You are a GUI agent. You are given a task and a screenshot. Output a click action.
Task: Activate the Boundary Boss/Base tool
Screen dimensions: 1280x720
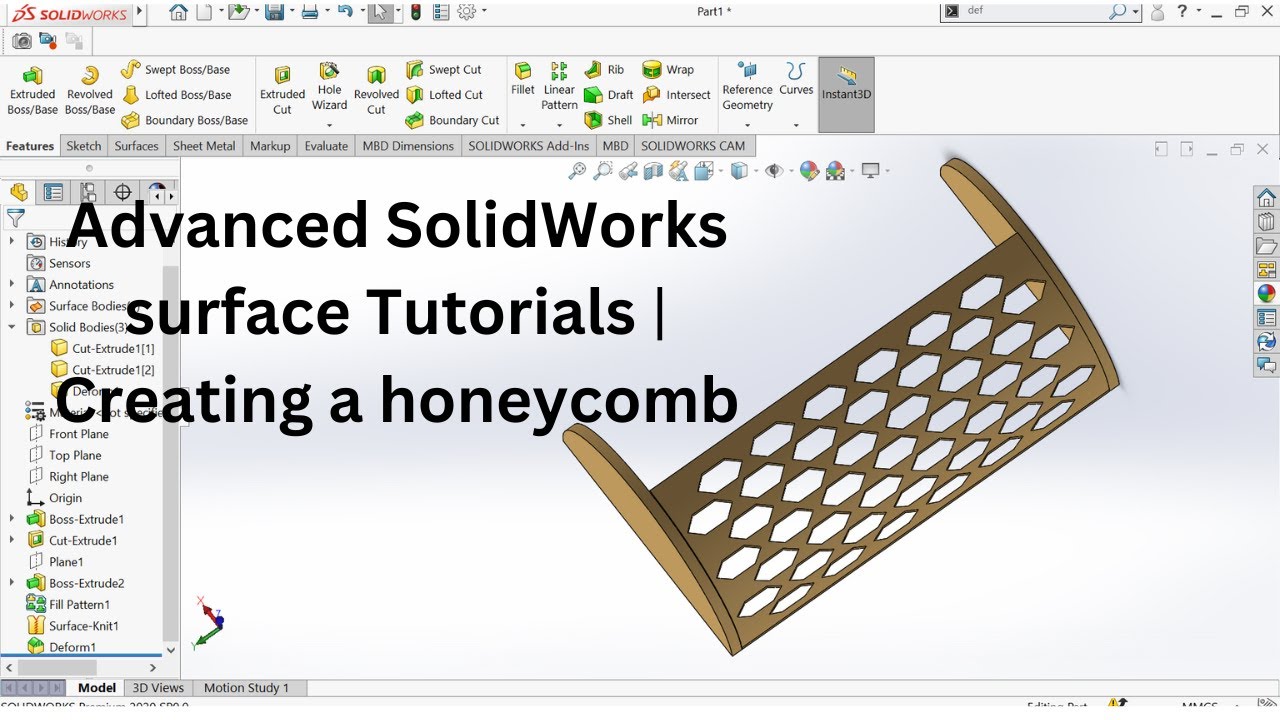(x=184, y=120)
